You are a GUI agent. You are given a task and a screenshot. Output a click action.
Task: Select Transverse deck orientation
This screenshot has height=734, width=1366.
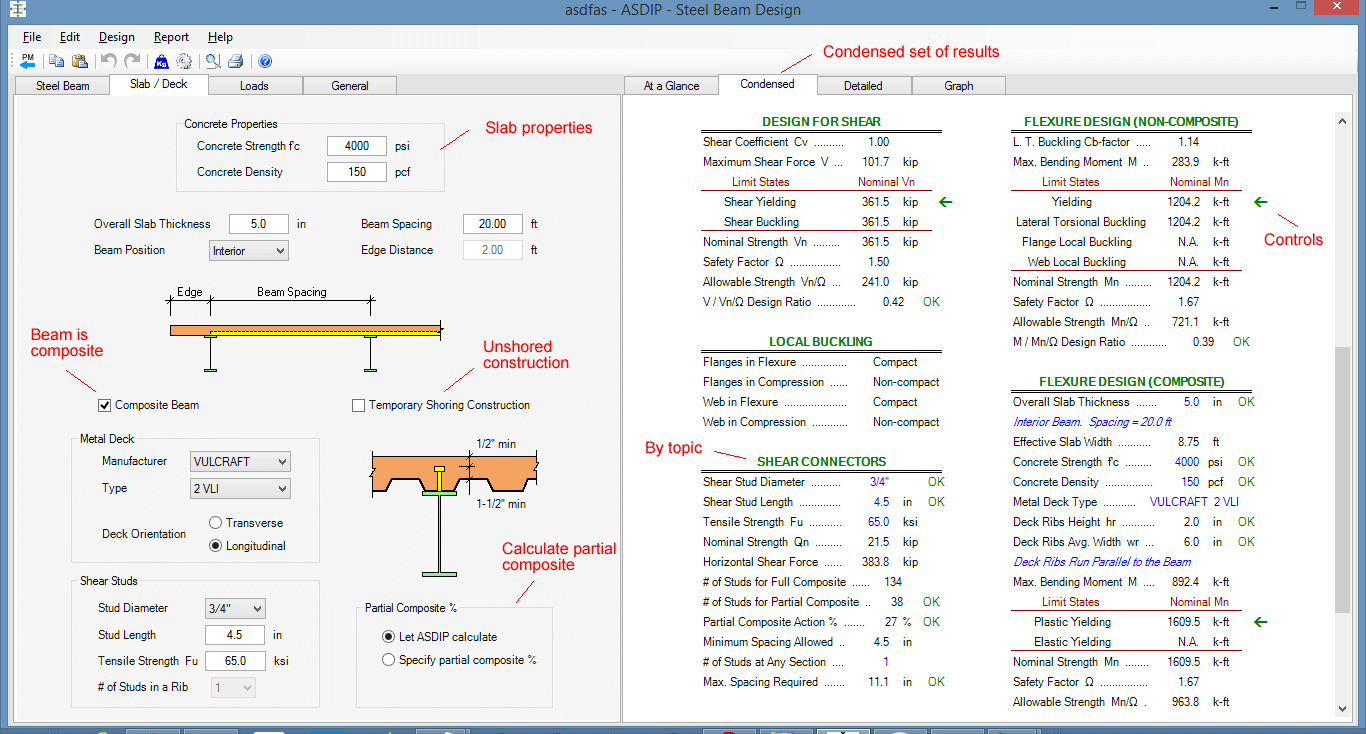(215, 522)
